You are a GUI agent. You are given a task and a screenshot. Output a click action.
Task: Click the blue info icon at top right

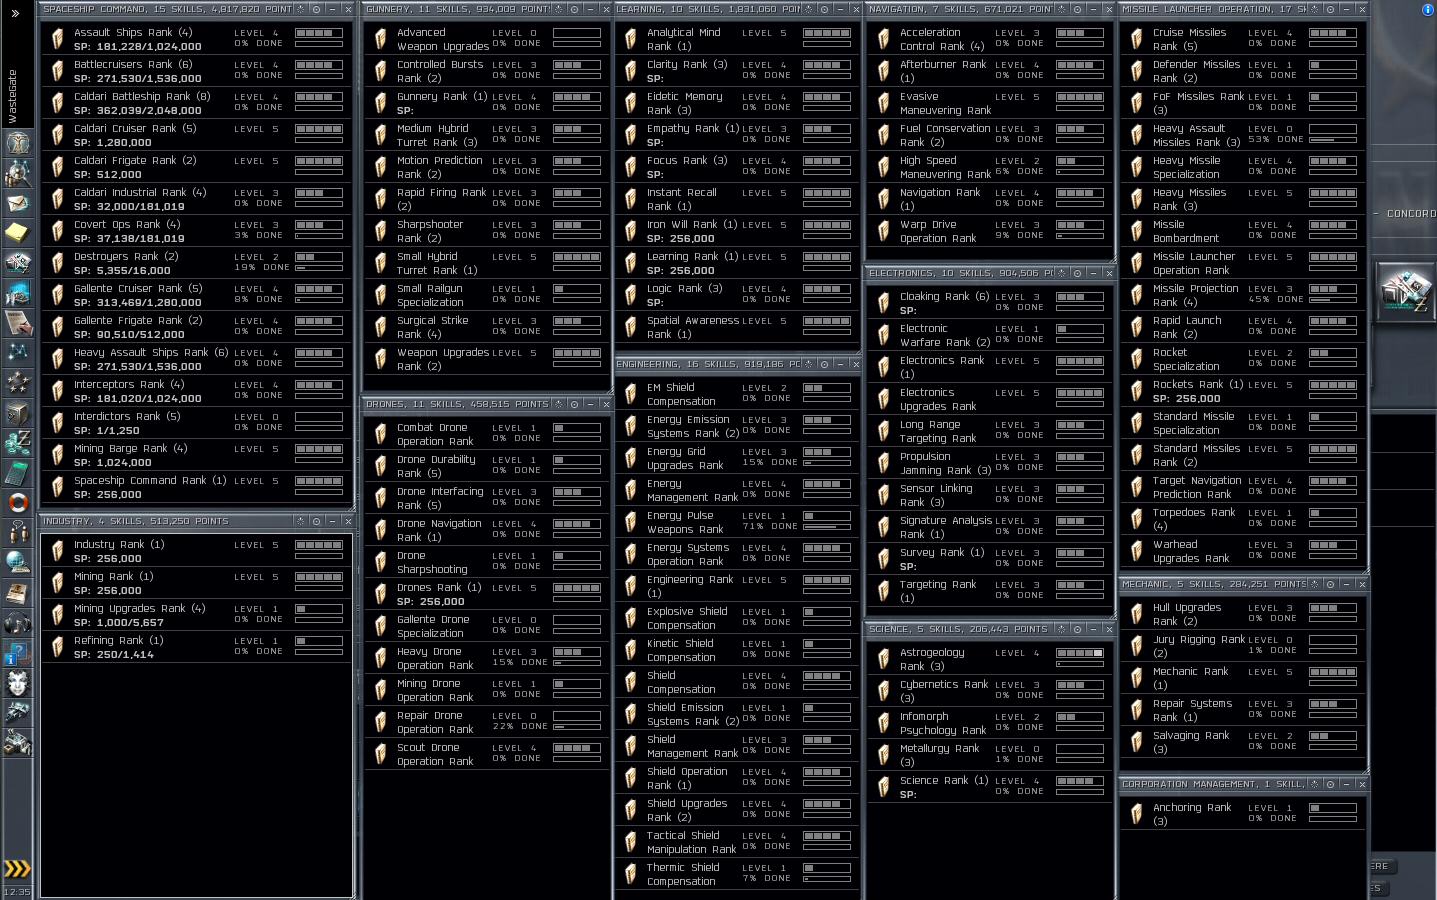click(x=1427, y=9)
